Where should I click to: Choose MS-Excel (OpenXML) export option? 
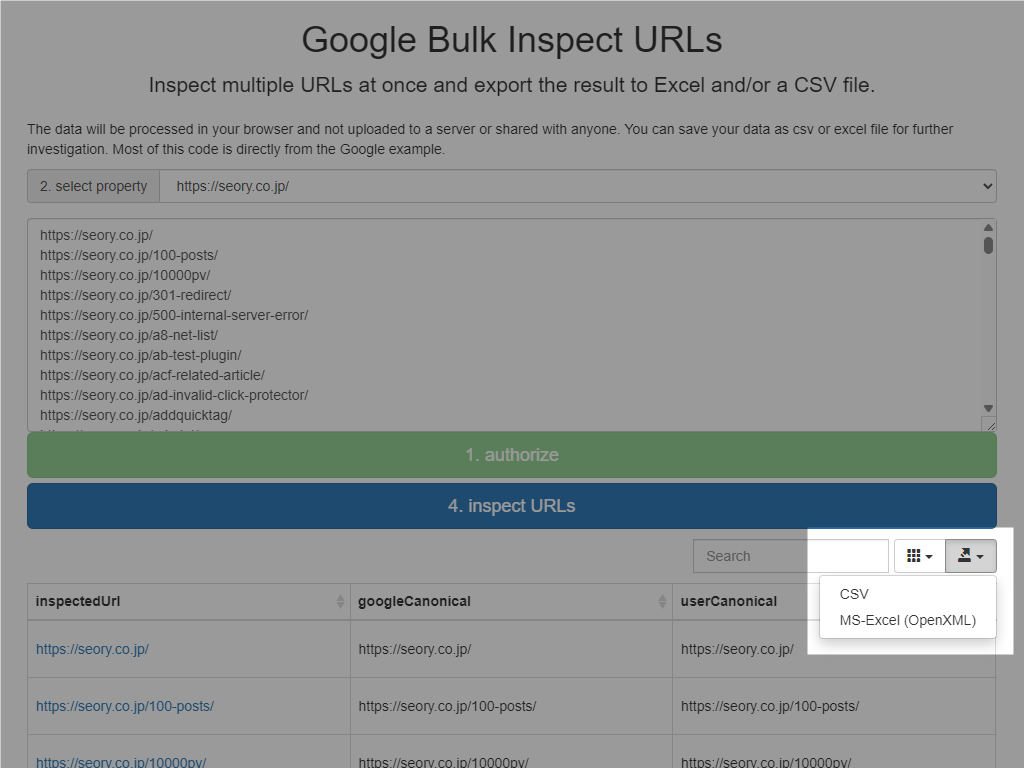908,620
